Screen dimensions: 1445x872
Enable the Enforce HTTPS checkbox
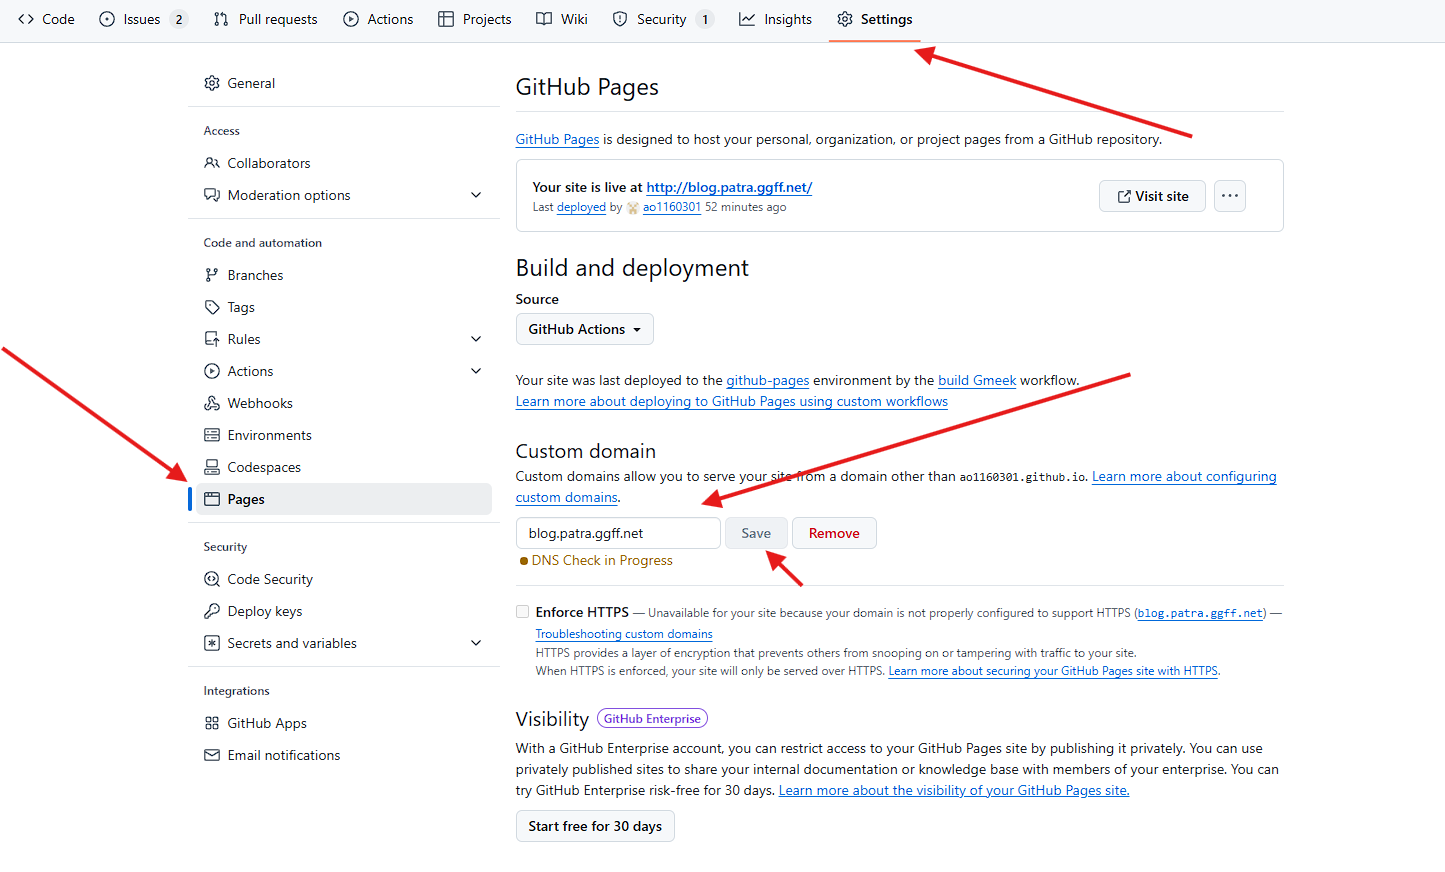click(x=523, y=612)
